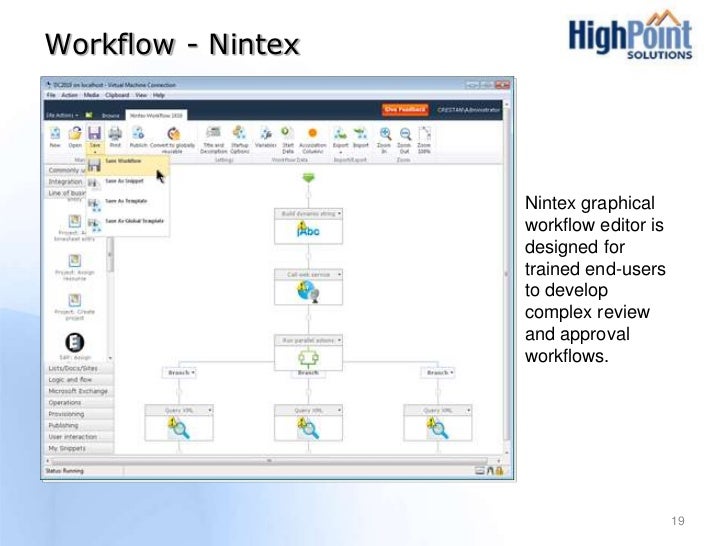Open dropdown arrow of middle Query XML action

pyautogui.click(x=339, y=410)
